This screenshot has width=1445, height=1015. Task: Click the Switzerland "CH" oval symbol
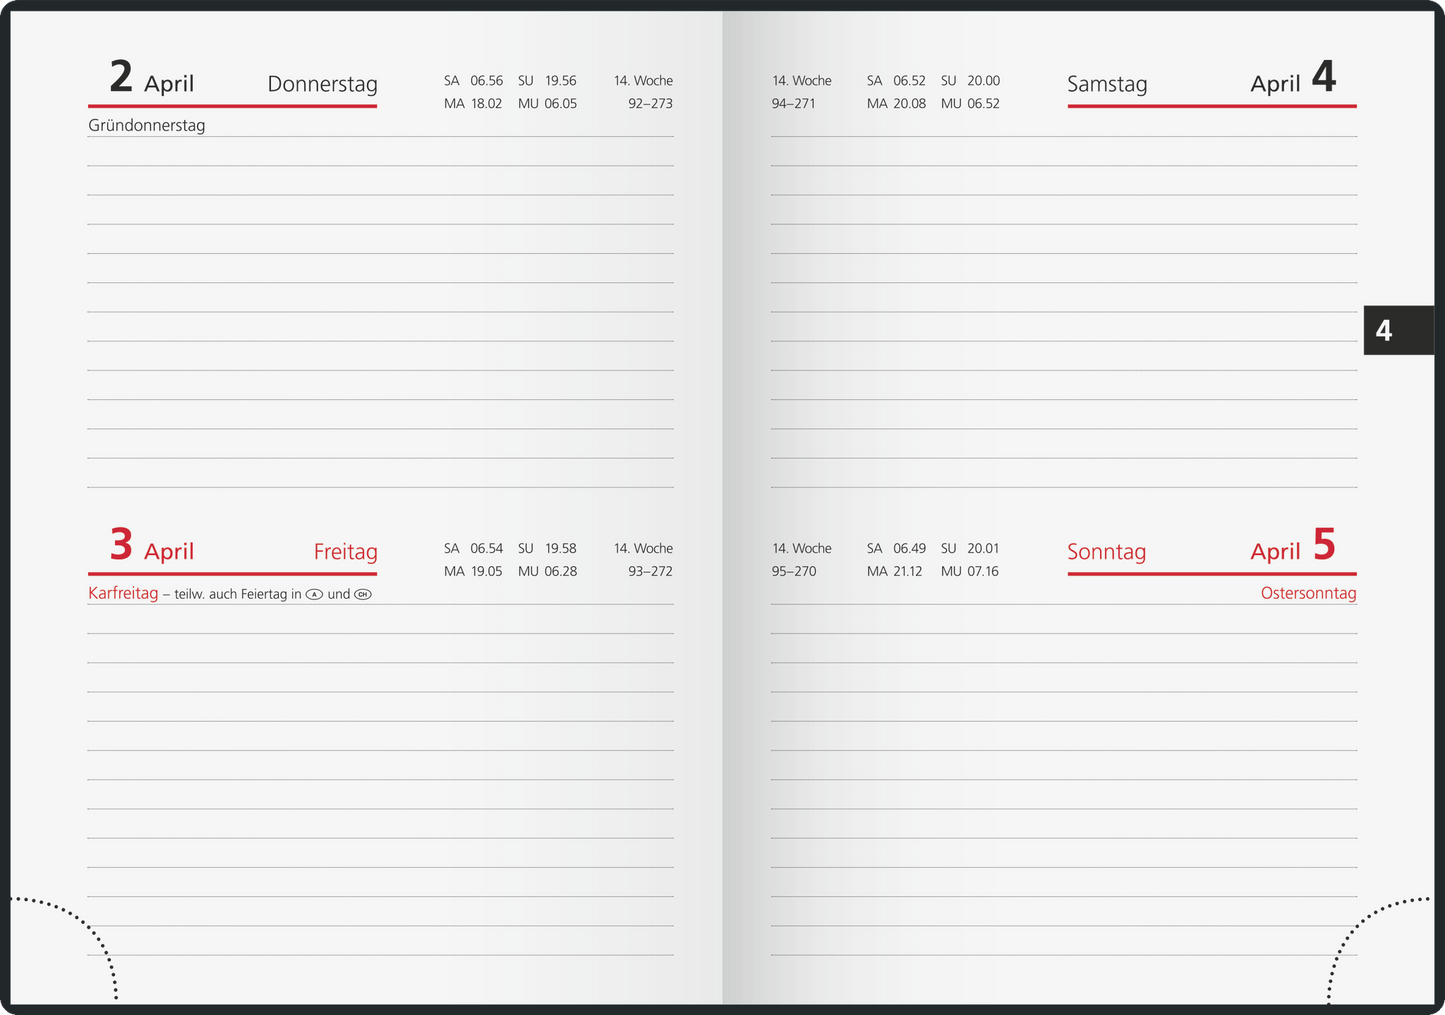(x=362, y=594)
